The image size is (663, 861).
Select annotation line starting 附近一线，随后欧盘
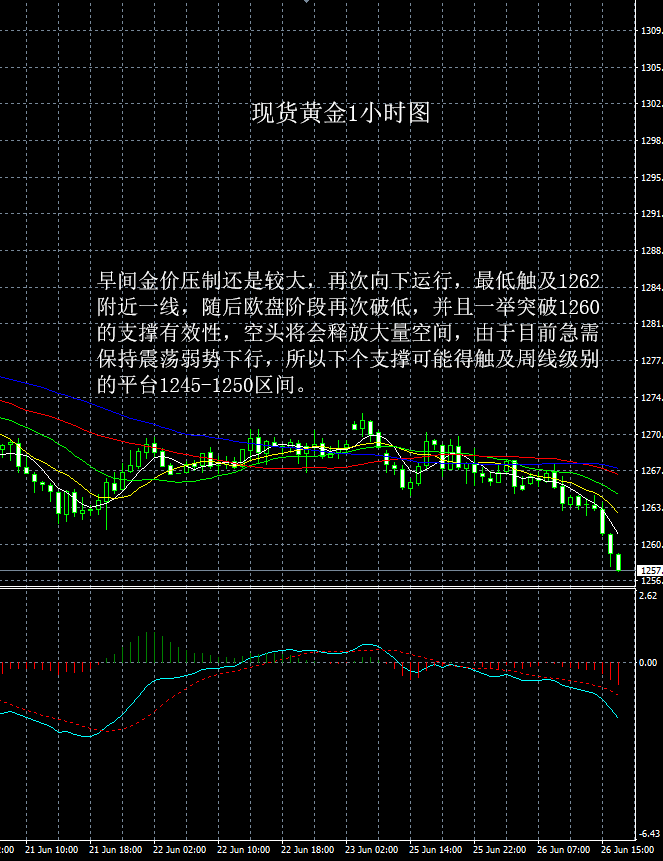(x=348, y=307)
